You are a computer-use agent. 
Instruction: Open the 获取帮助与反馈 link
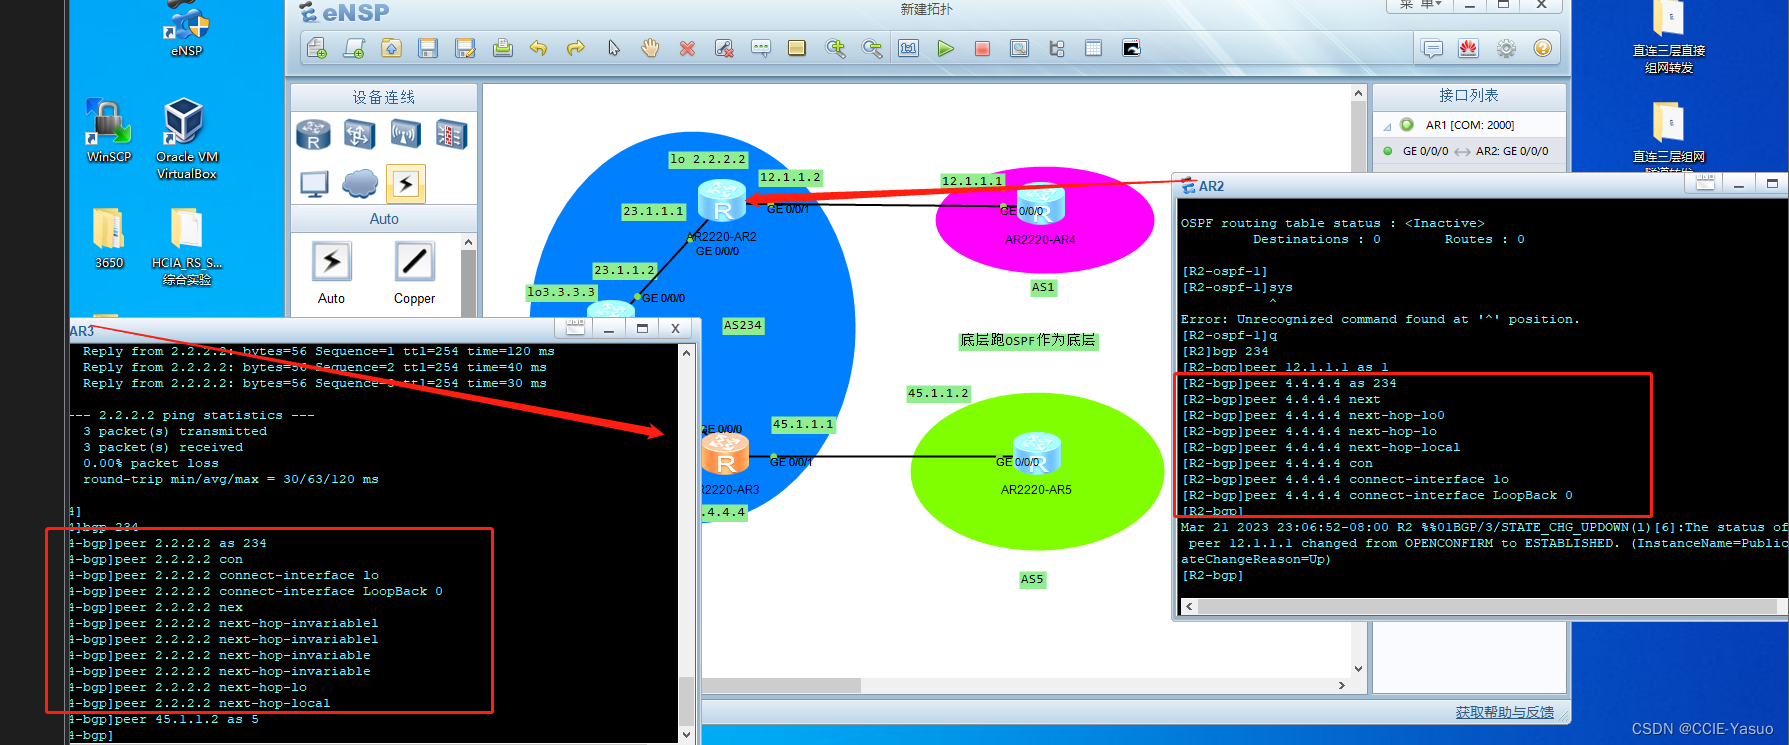(x=1505, y=712)
